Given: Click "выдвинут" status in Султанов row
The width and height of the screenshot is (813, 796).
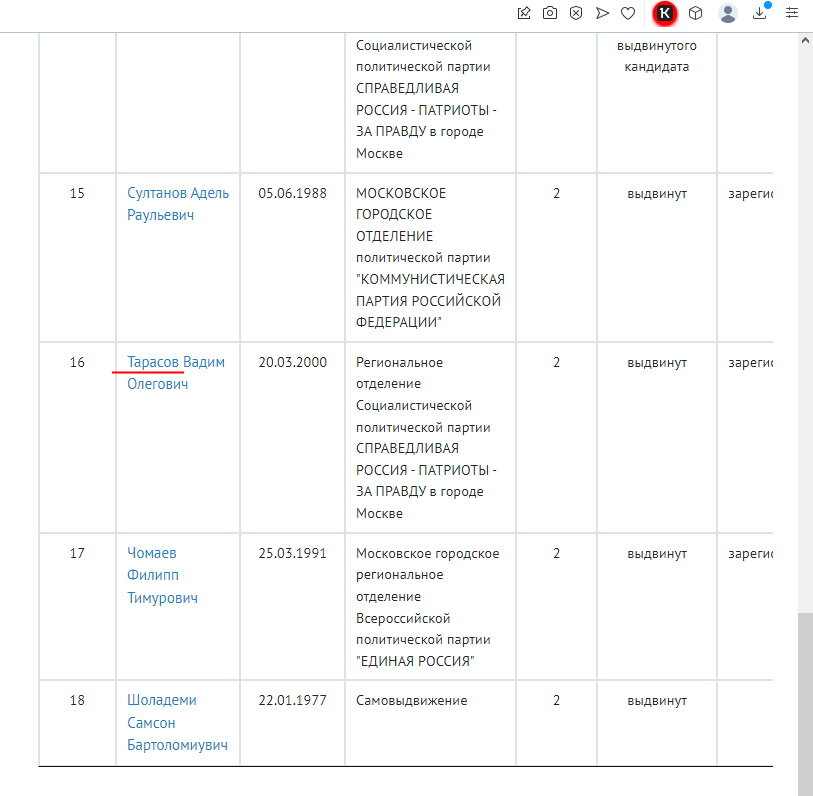Looking at the screenshot, I should (x=657, y=194).
